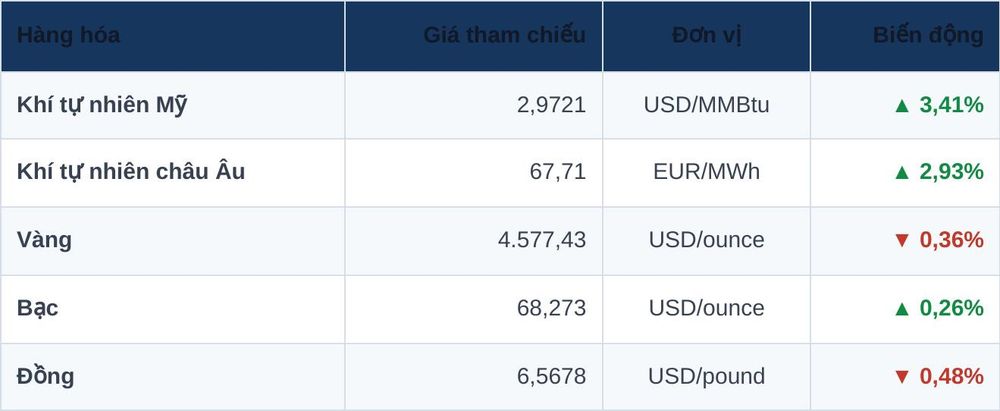Click the Vàng commodity name

point(44,241)
